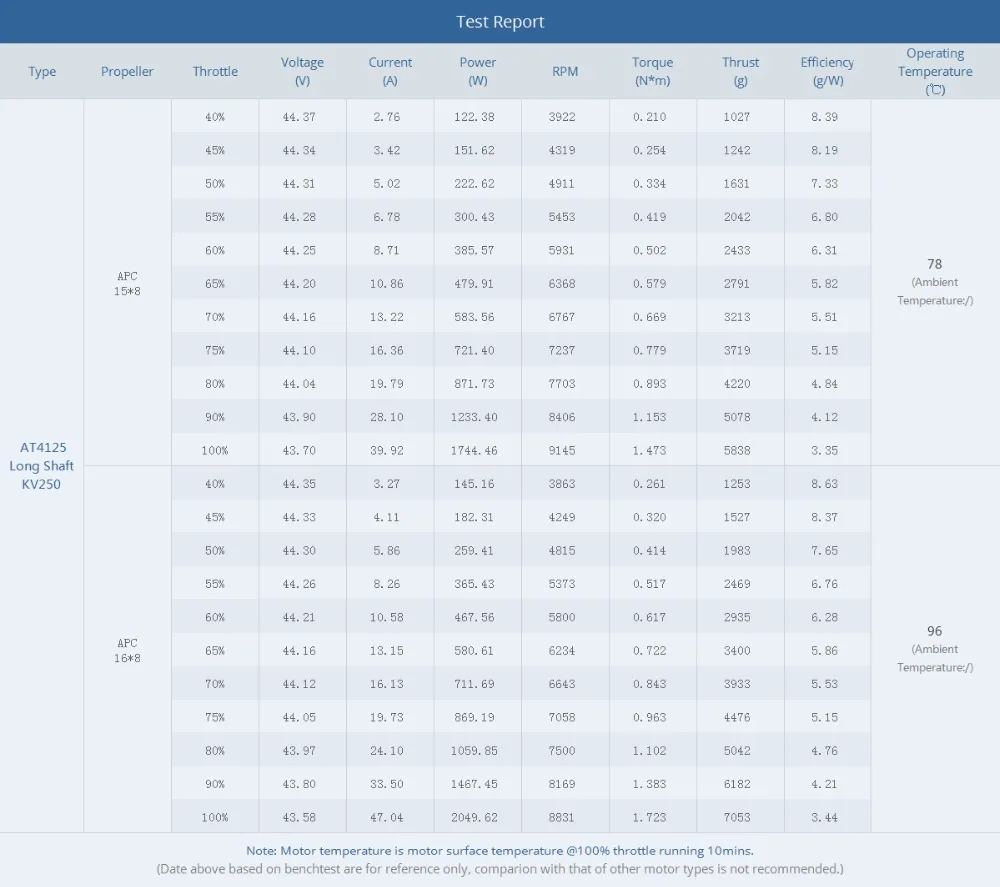Click the 44.37 voltage cell

[x=299, y=117]
